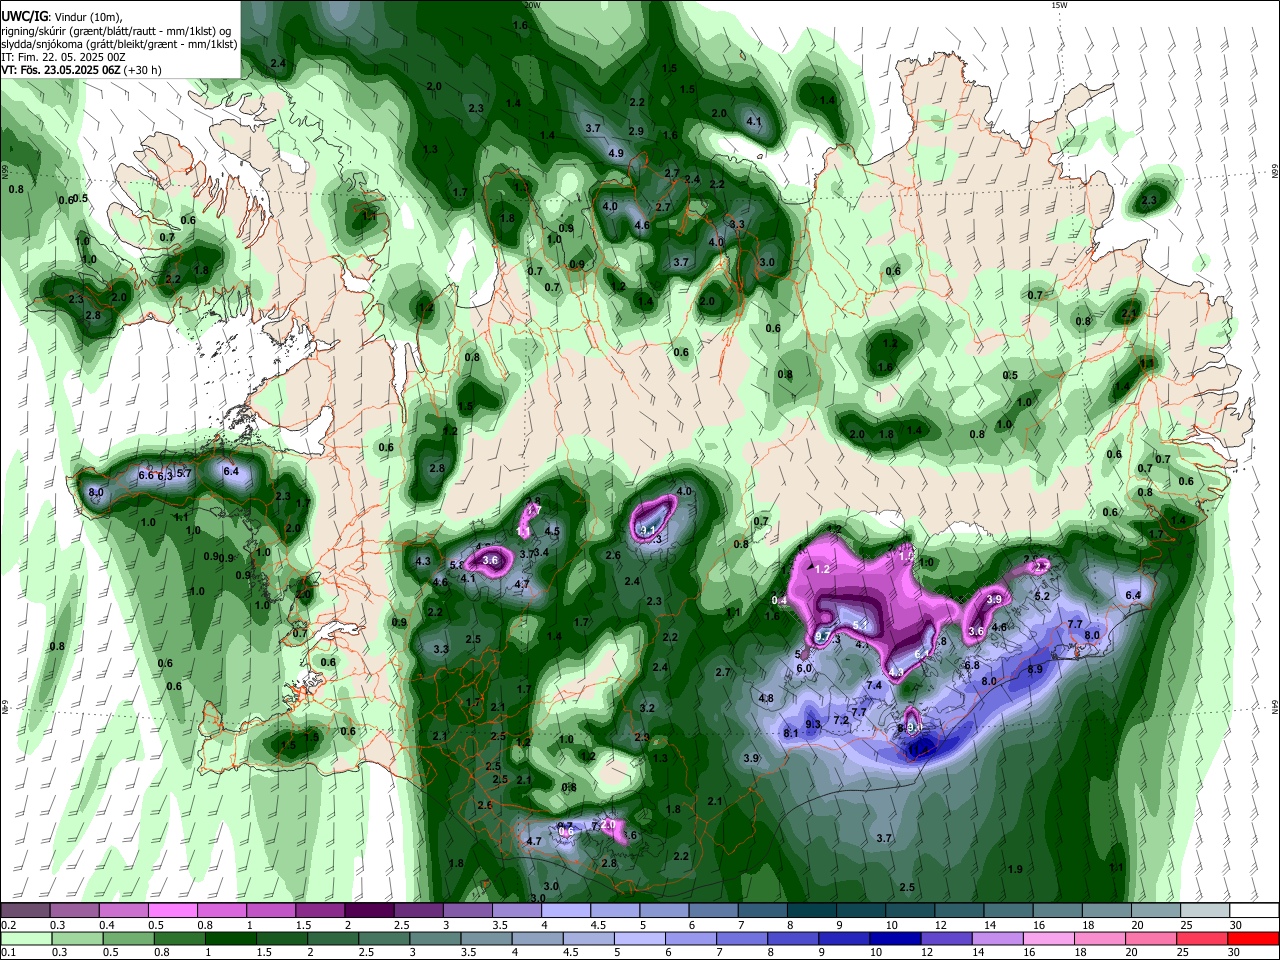1280x960 pixels.
Task: Click the light pink 16 swatch in lower legend row
Action: [1050, 938]
